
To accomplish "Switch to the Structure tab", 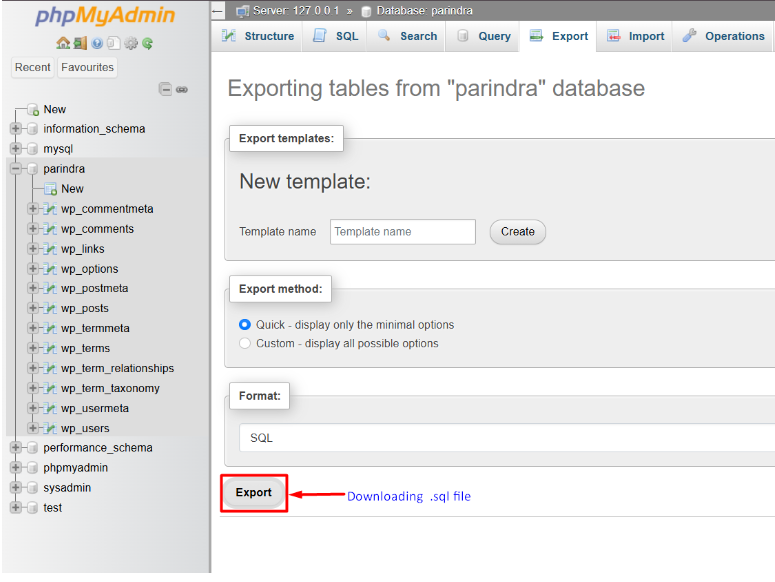I will pos(256,36).
